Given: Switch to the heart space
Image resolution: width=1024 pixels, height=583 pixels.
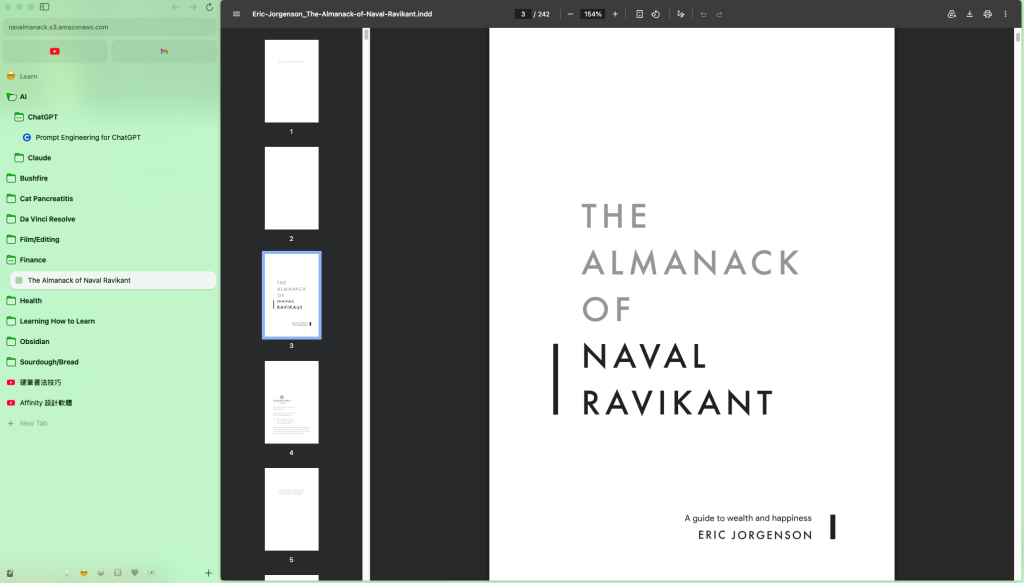Looking at the screenshot, I should (135, 573).
